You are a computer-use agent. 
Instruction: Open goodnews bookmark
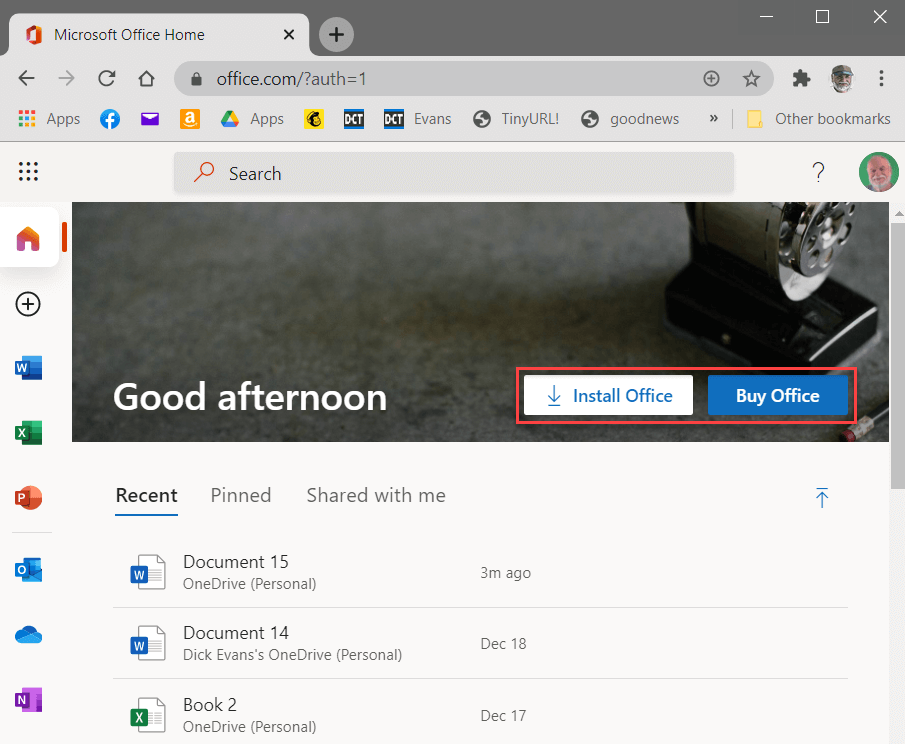[630, 119]
